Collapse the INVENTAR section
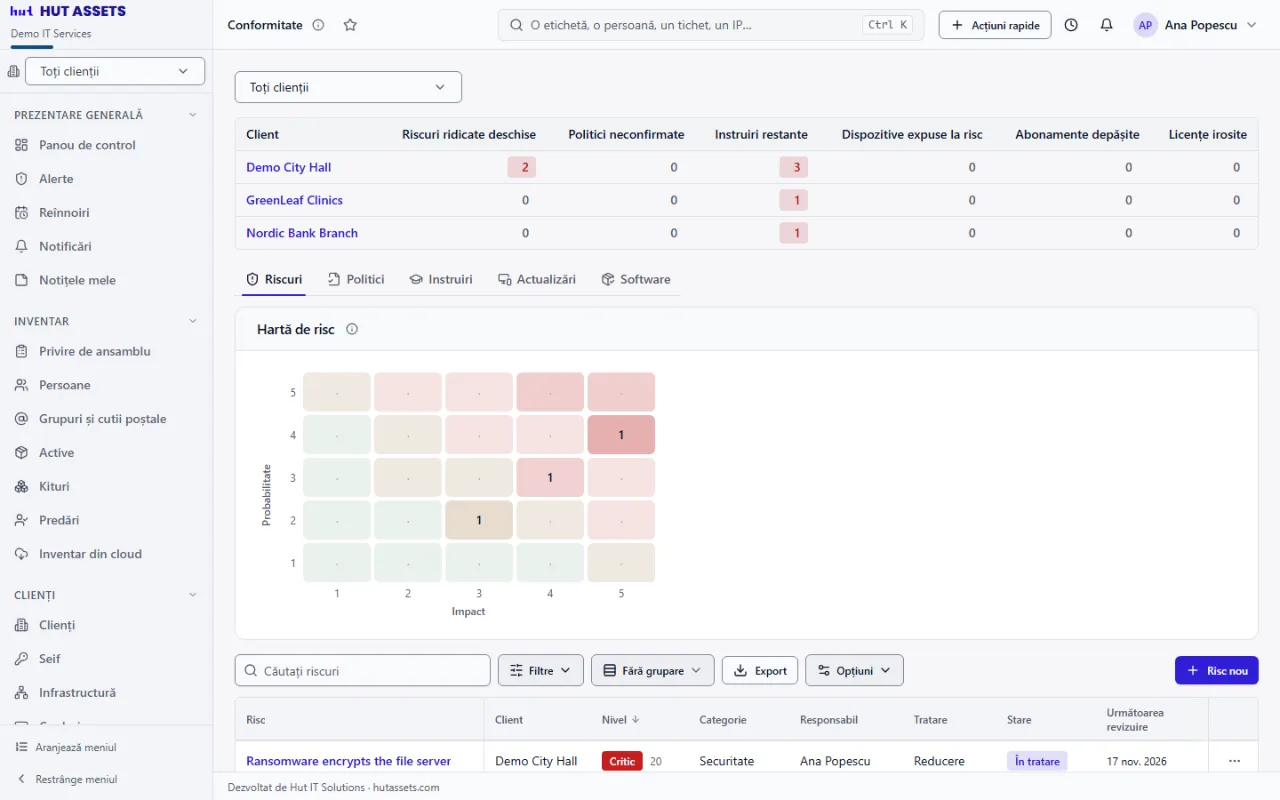Image resolution: width=1280 pixels, height=800 pixels. click(x=193, y=321)
